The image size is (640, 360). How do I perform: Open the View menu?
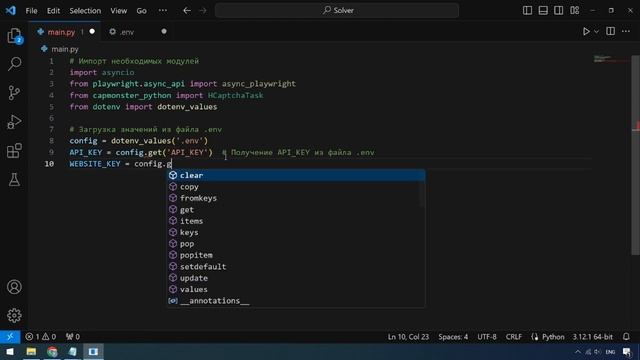pyautogui.click(x=118, y=11)
